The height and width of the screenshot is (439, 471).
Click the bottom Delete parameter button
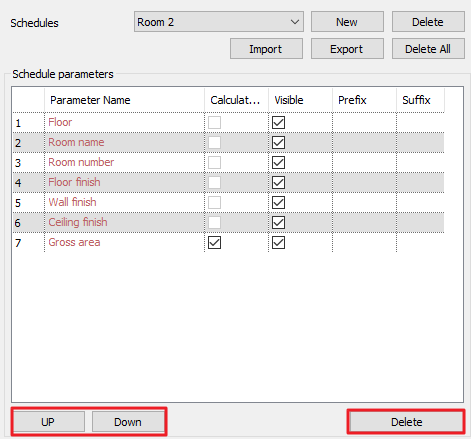pyautogui.click(x=406, y=422)
